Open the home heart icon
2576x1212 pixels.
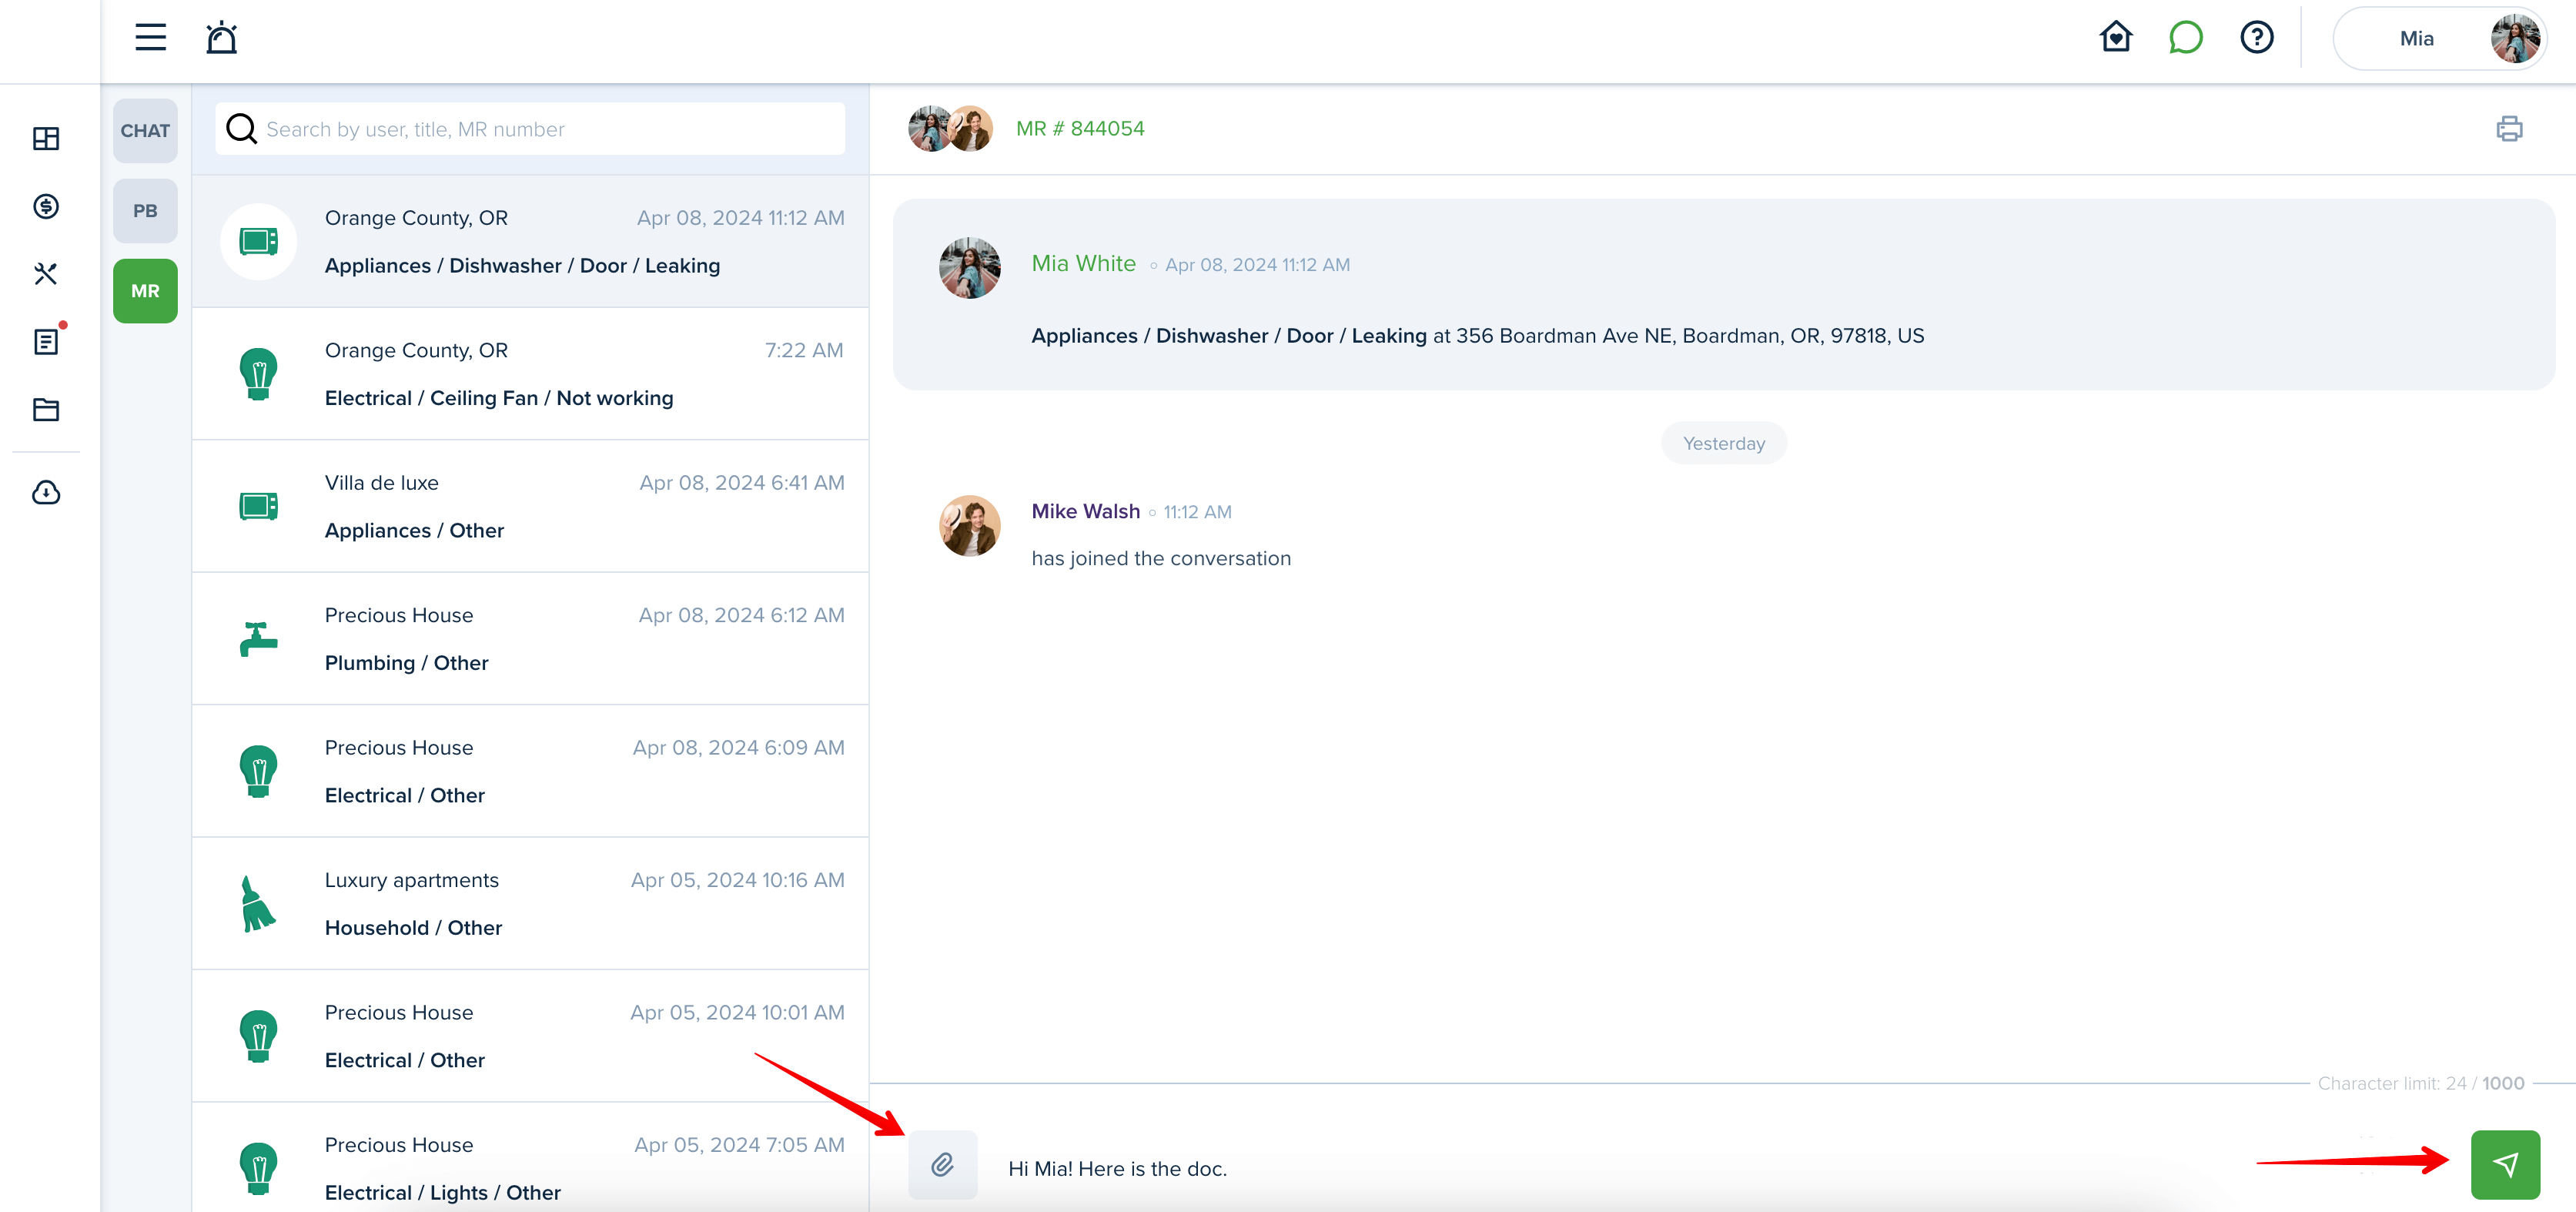pos(2115,38)
